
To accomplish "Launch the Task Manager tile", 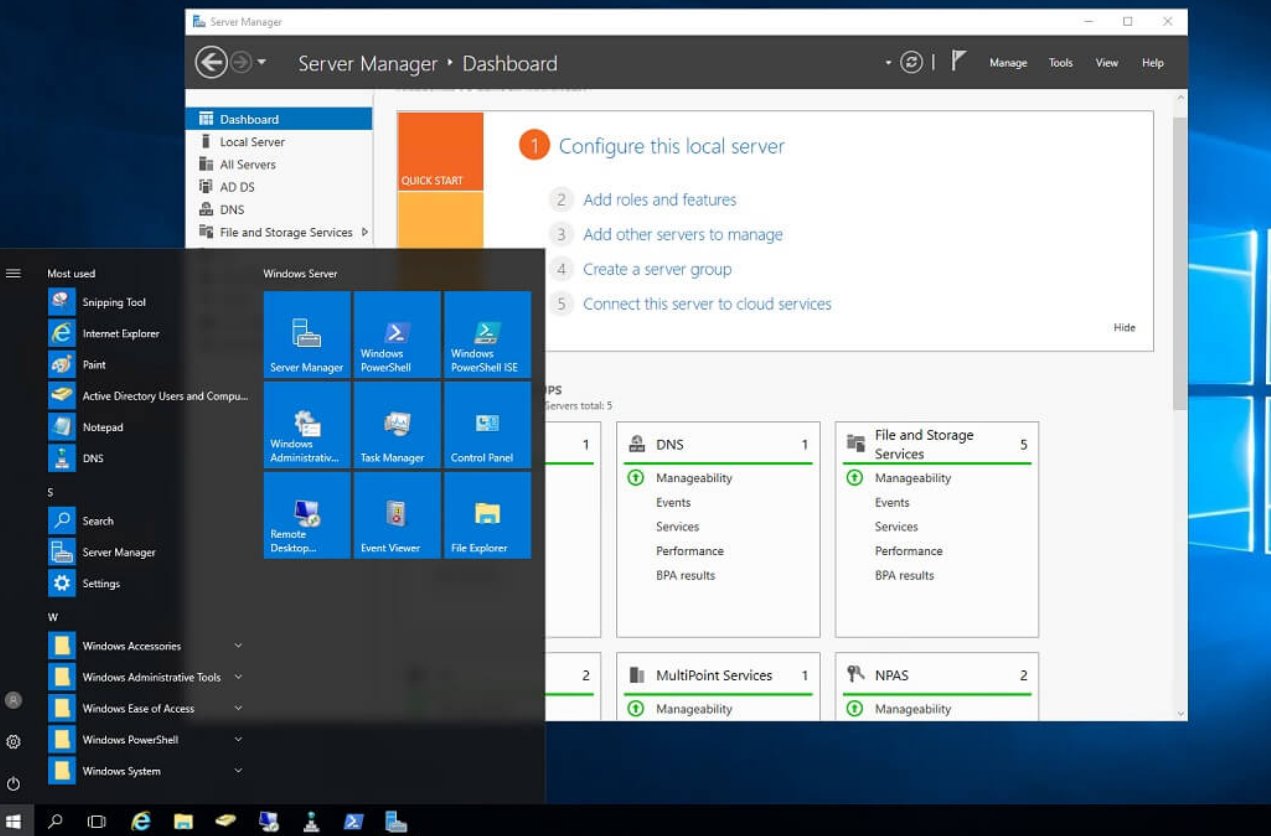I will pos(396,425).
